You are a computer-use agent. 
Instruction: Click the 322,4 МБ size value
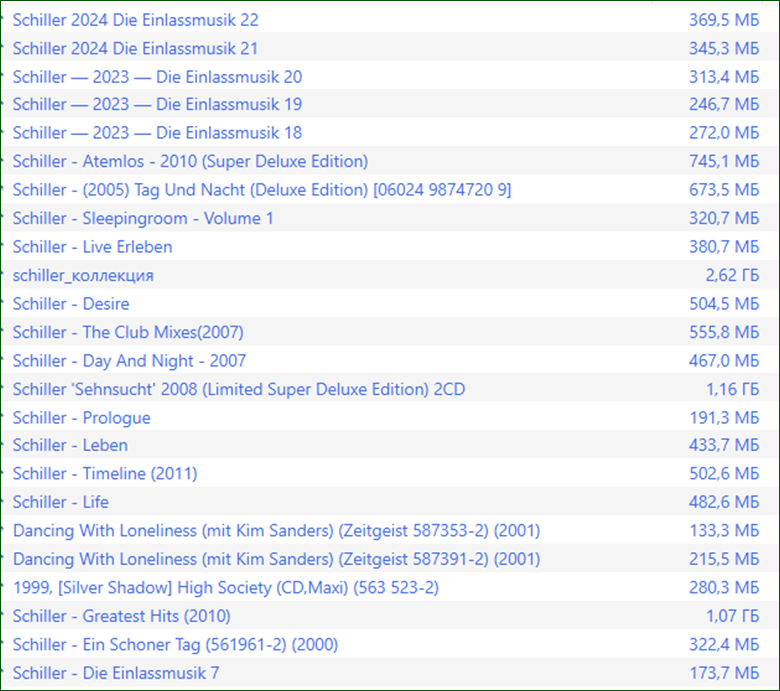724,645
